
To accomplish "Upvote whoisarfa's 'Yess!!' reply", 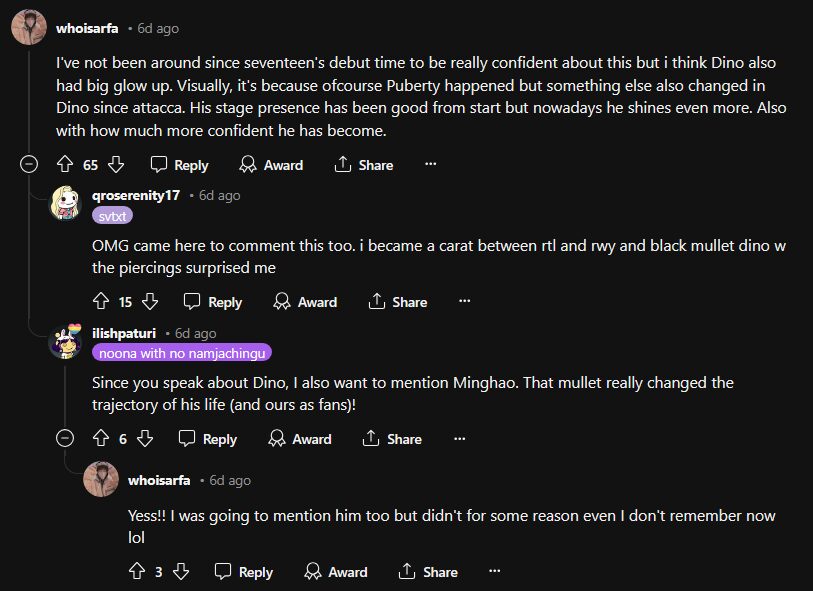I will tap(137, 572).
